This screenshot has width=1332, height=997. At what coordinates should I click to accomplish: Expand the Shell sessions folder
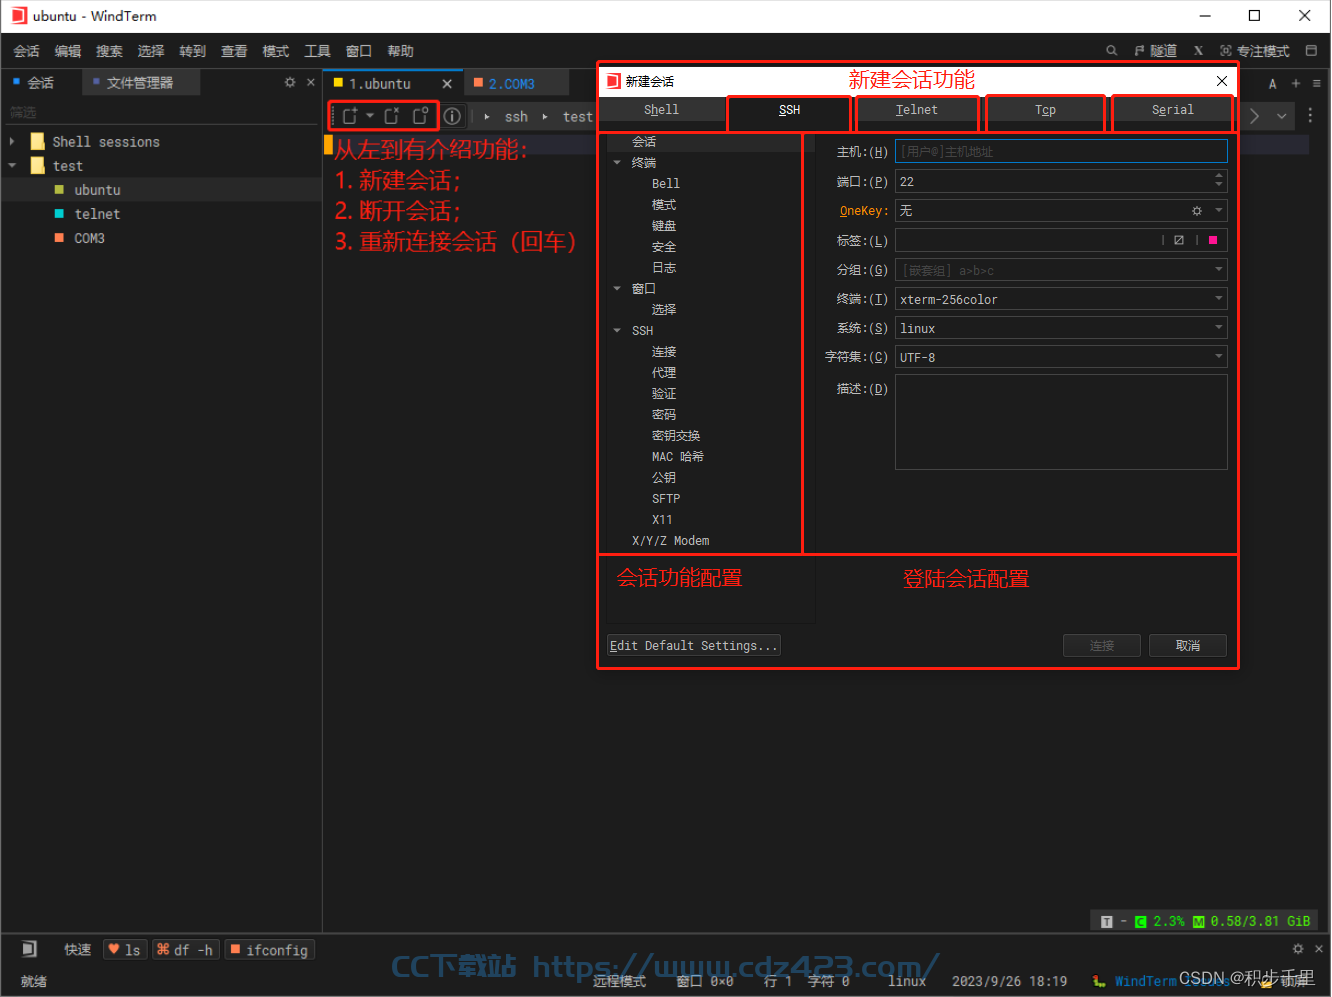pos(12,142)
